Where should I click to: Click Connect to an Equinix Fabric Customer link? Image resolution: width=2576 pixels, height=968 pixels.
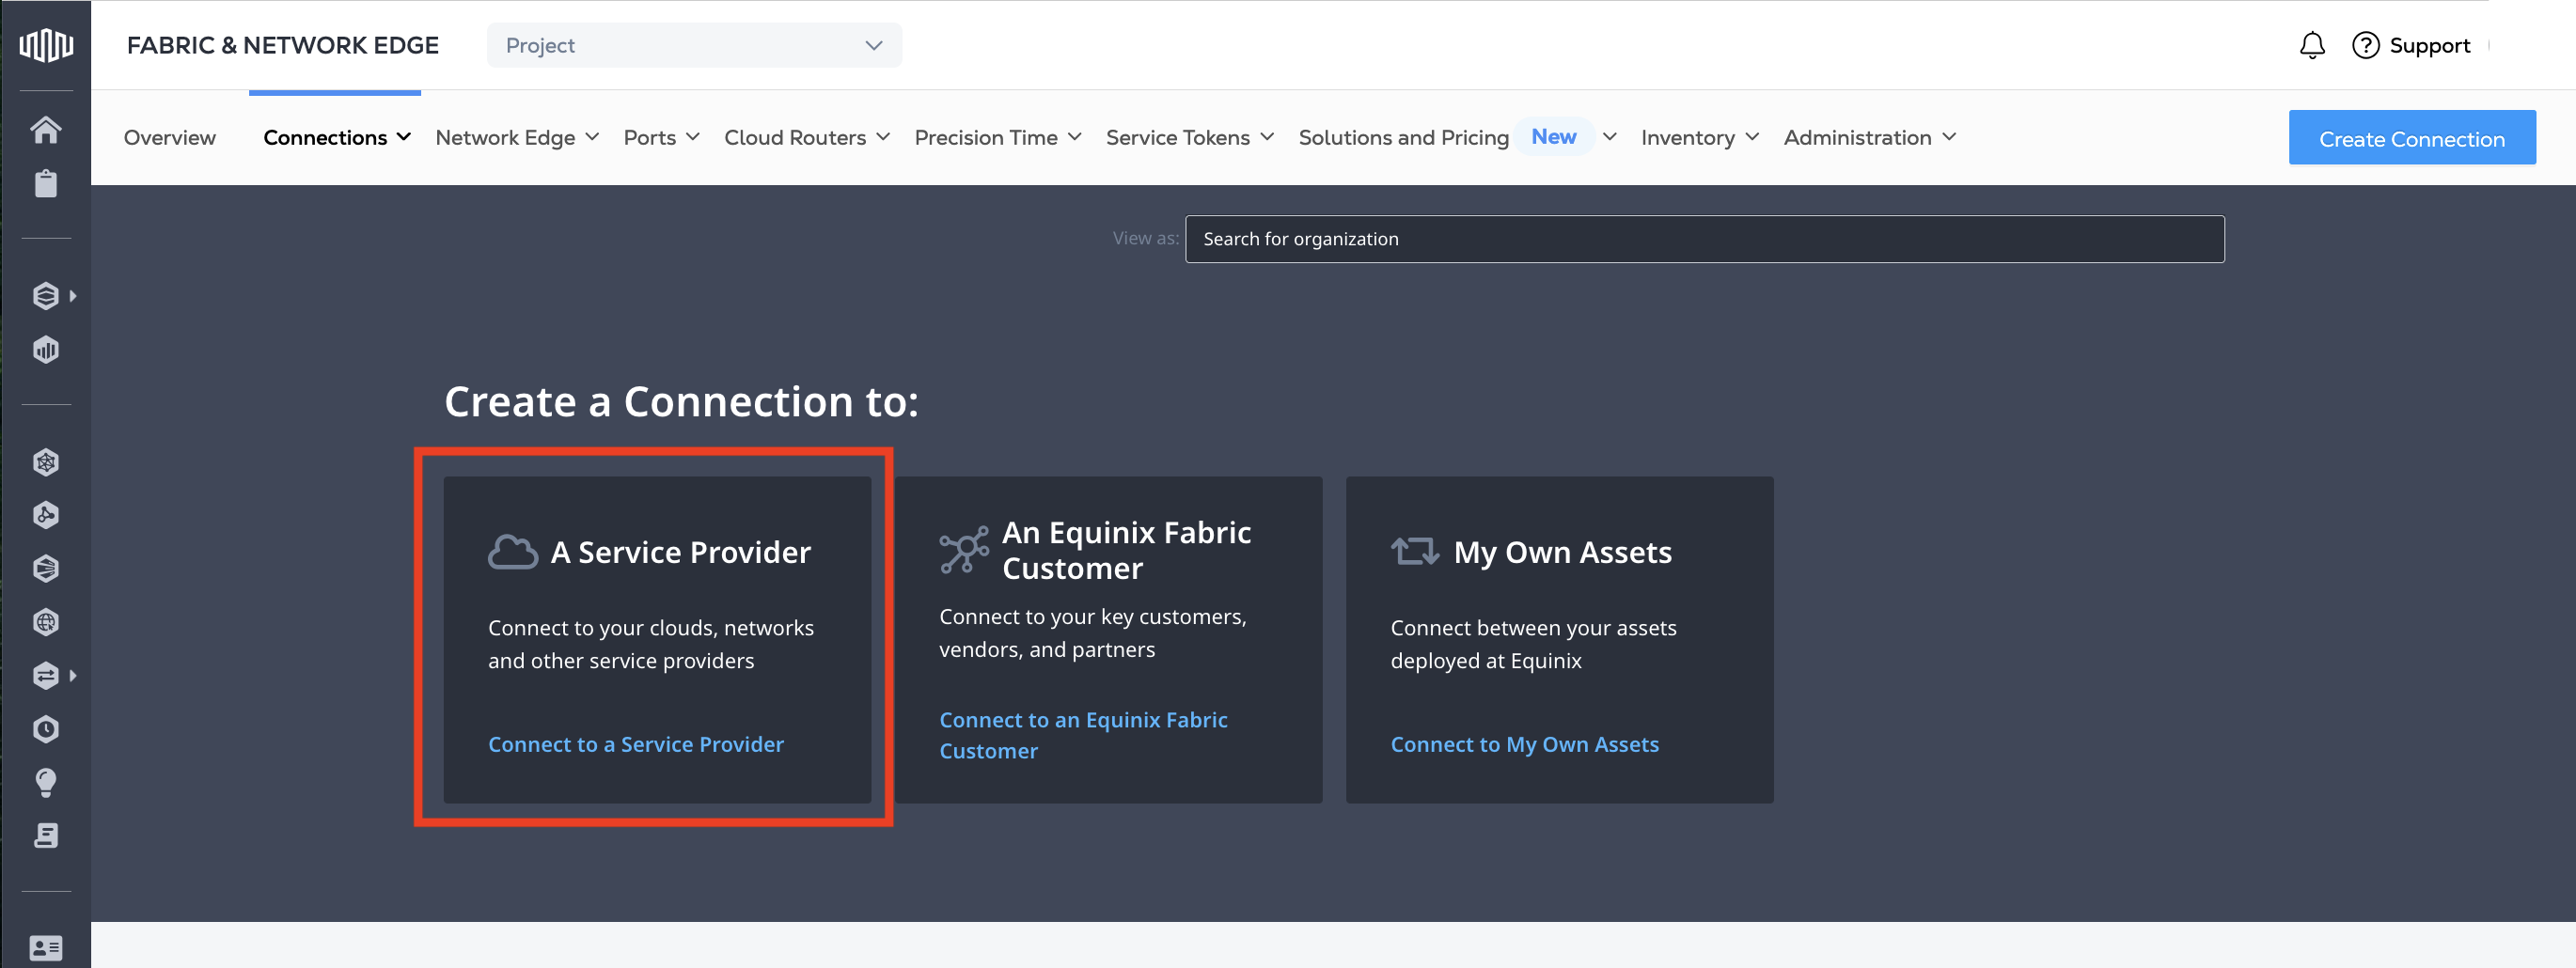[1083, 735]
